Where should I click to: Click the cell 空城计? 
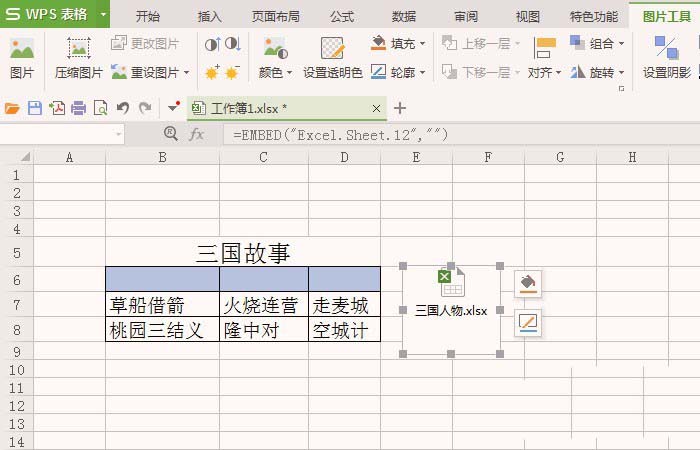(x=344, y=330)
